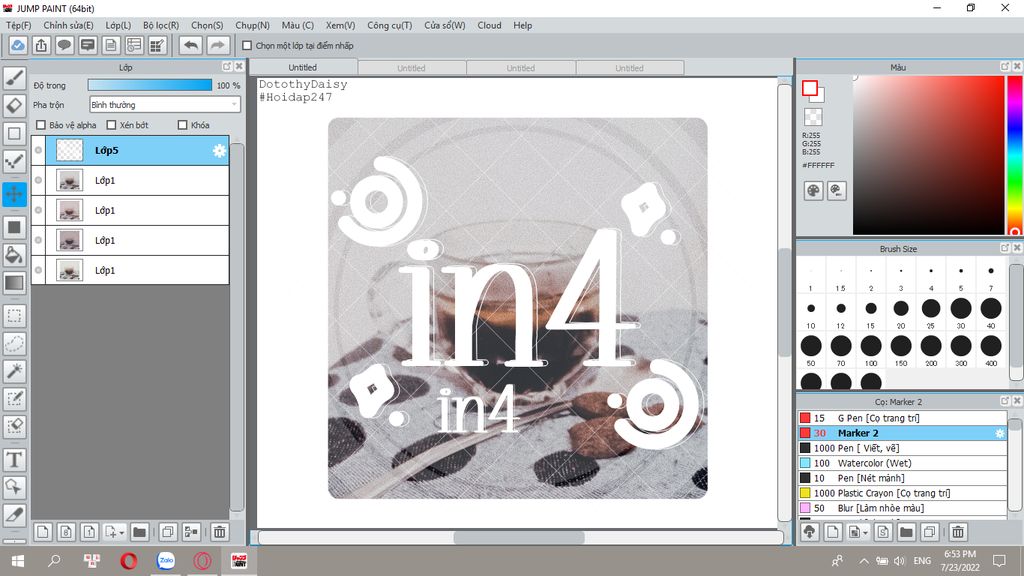The width and height of the screenshot is (1024, 576).
Task: Select the rectangular Selection tool
Action: coord(14,316)
